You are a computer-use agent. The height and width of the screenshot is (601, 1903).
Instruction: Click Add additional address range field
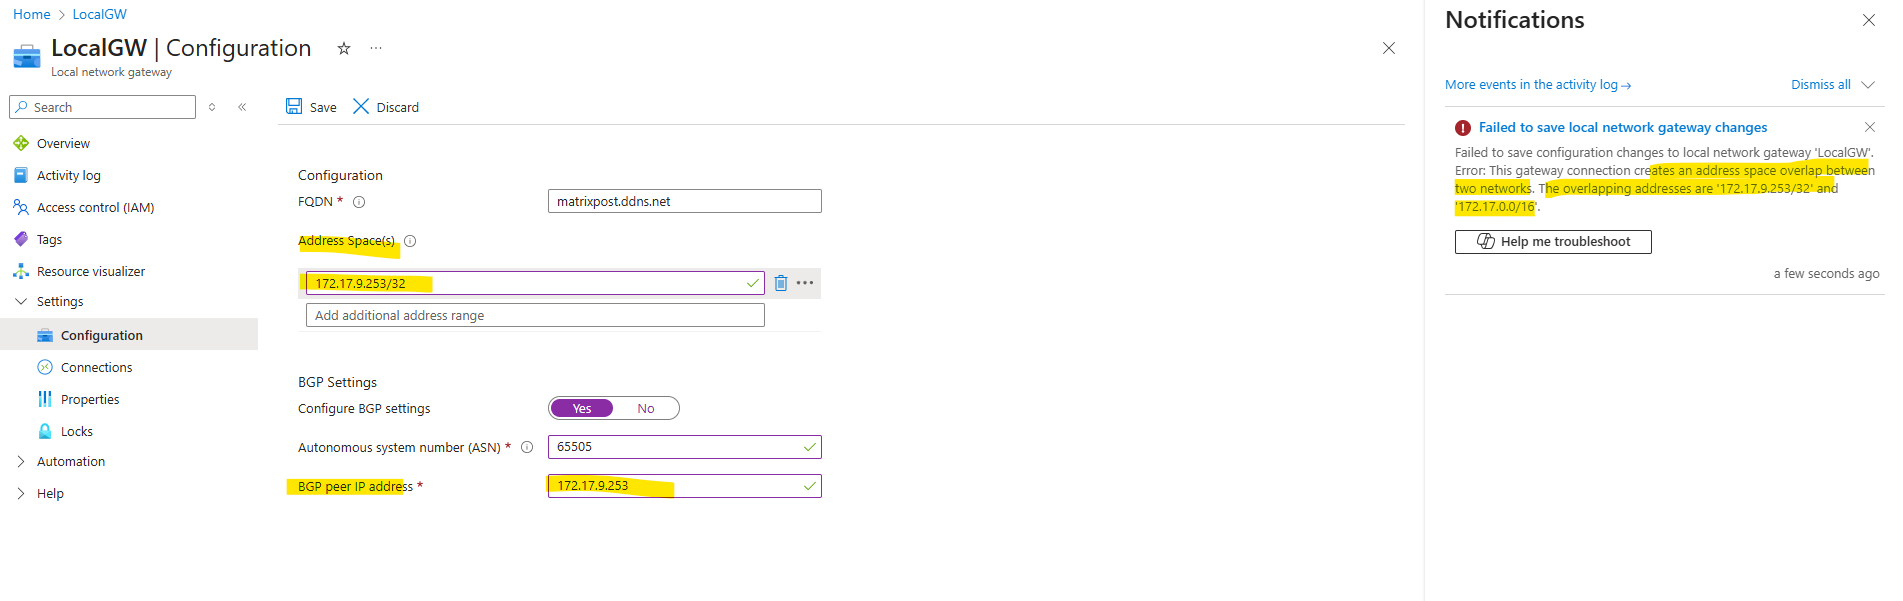535,315
